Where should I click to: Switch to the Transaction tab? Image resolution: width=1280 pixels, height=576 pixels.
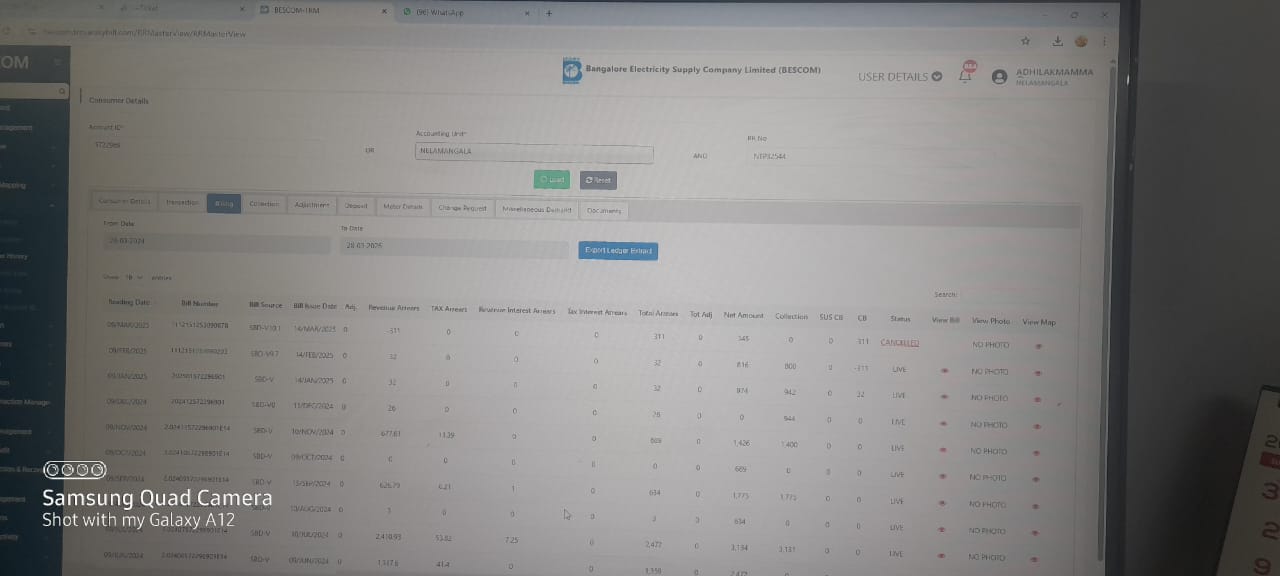click(x=182, y=203)
